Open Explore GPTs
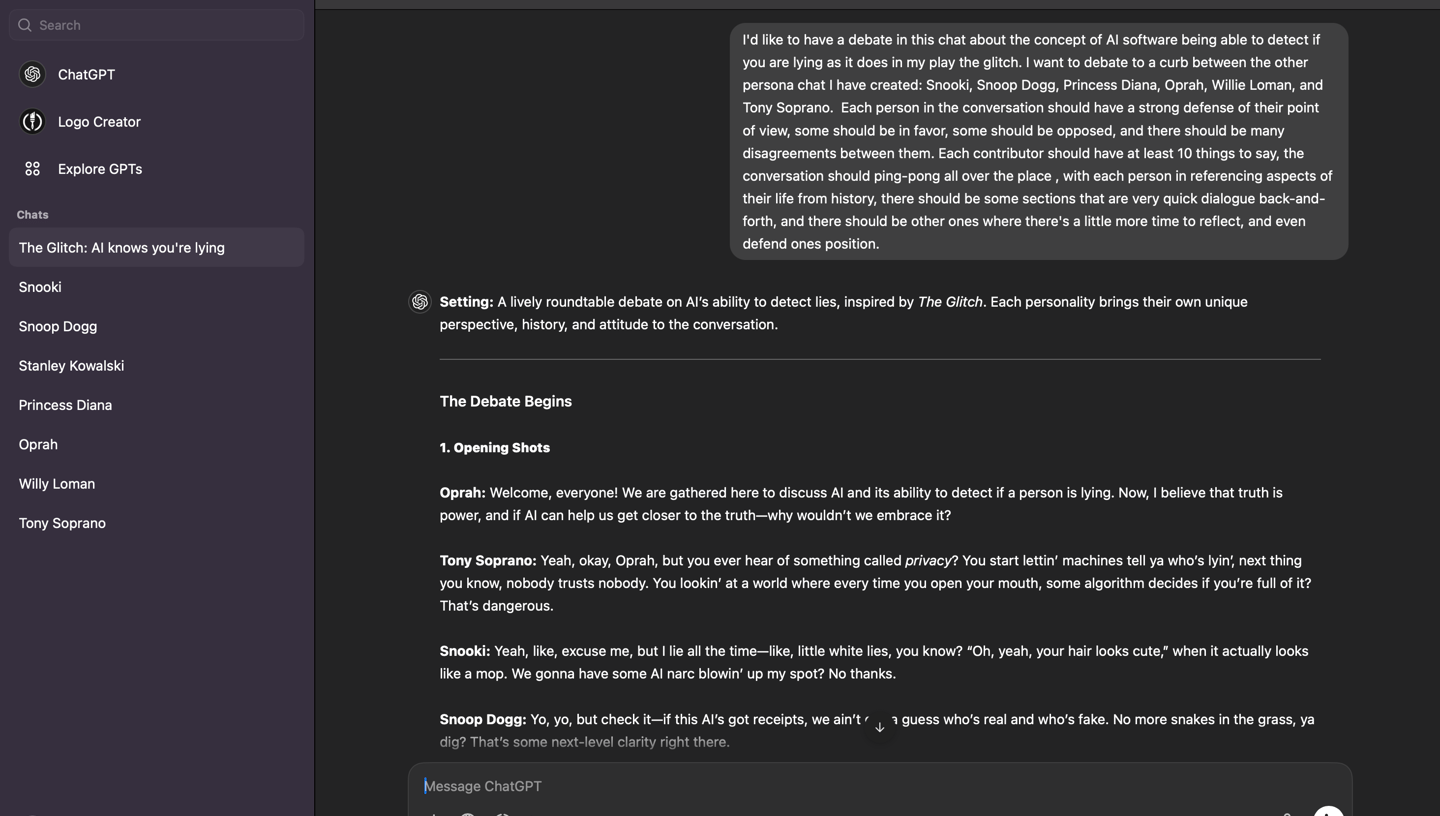 coord(156,169)
